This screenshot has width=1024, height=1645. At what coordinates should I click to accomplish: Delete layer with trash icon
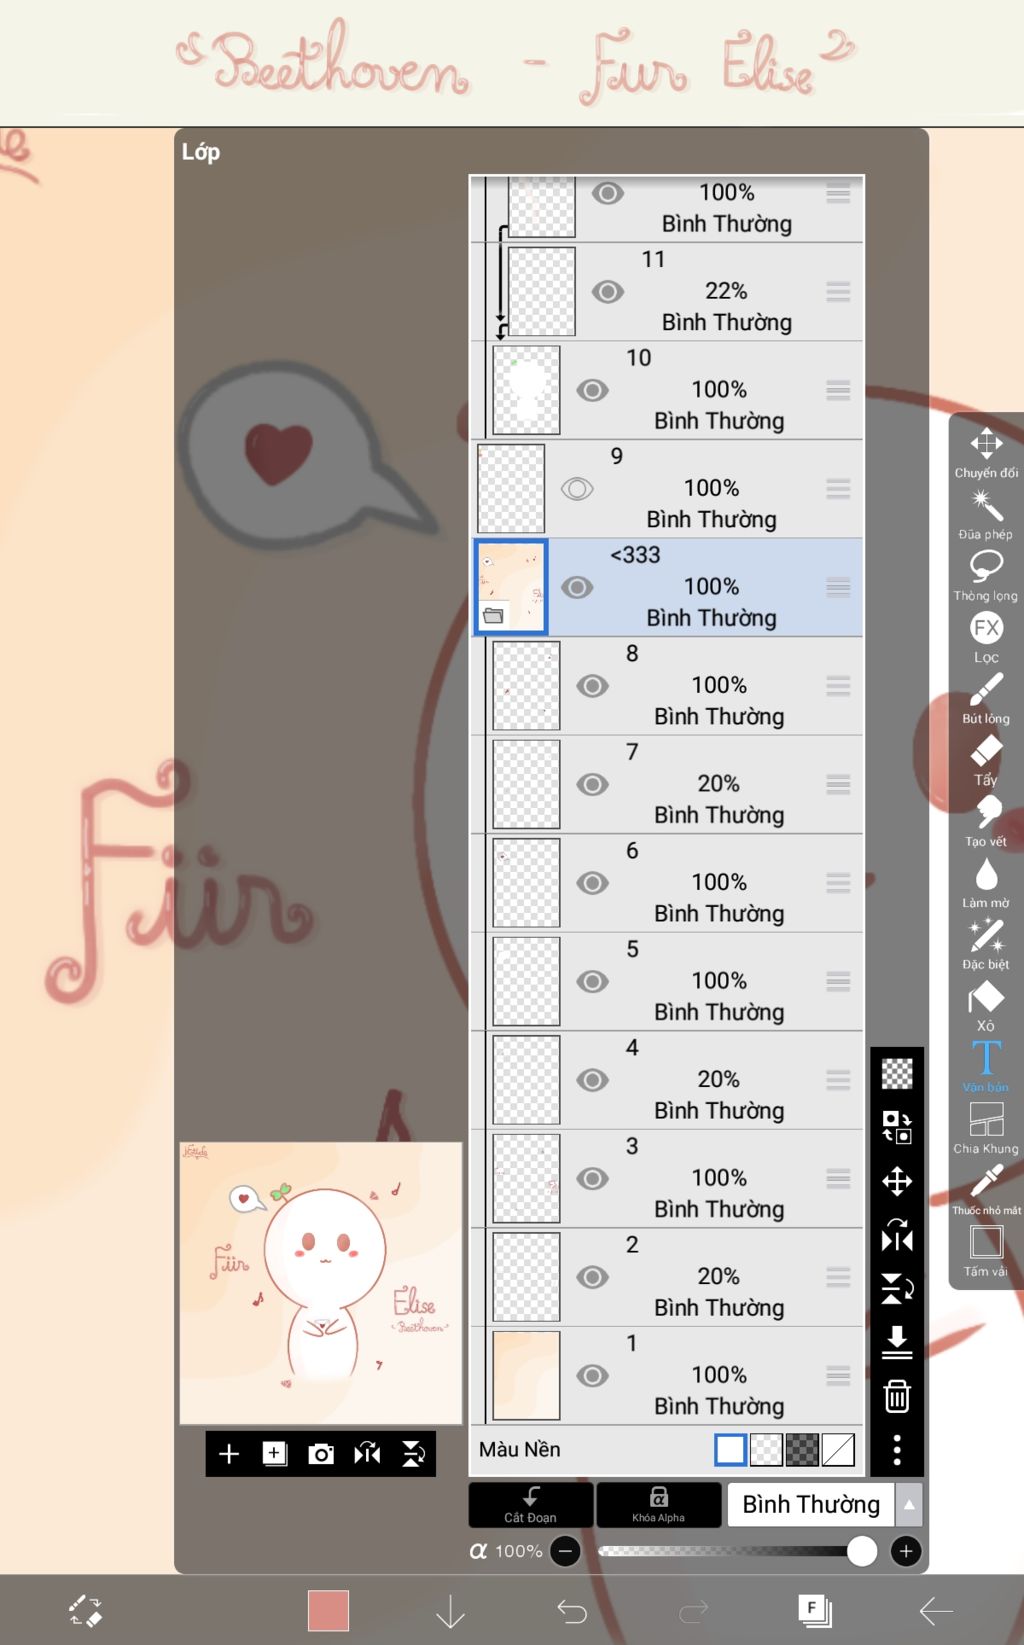tap(897, 1395)
